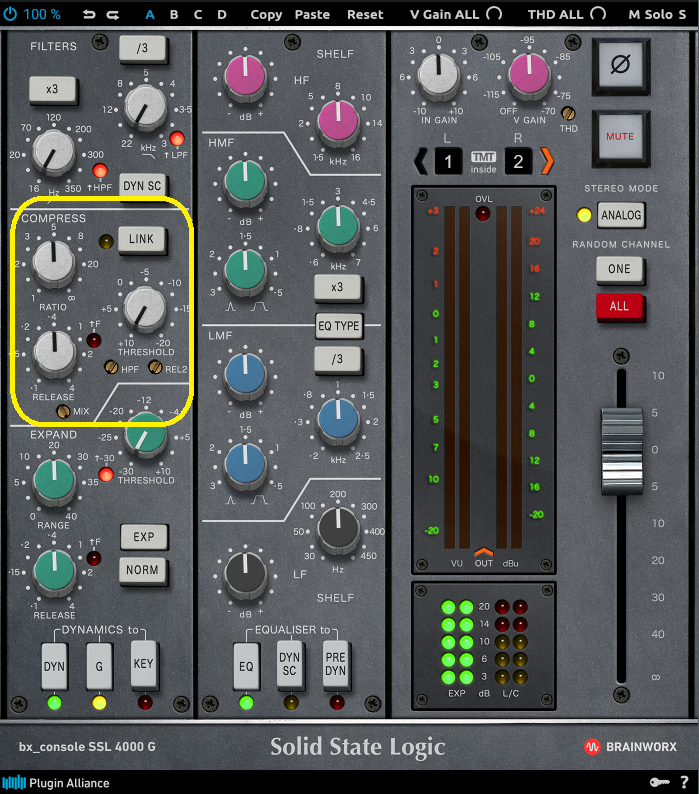Click random channel ALL red button
The width and height of the screenshot is (699, 794).
pyautogui.click(x=619, y=306)
